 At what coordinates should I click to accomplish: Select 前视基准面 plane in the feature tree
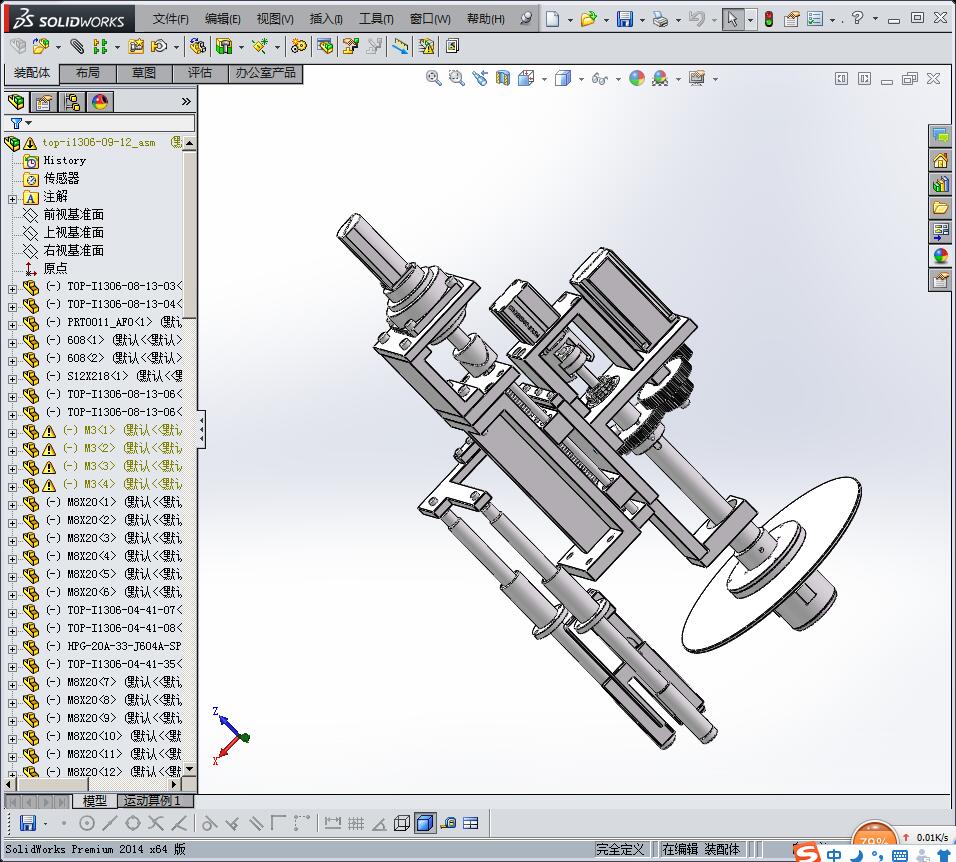(73, 215)
